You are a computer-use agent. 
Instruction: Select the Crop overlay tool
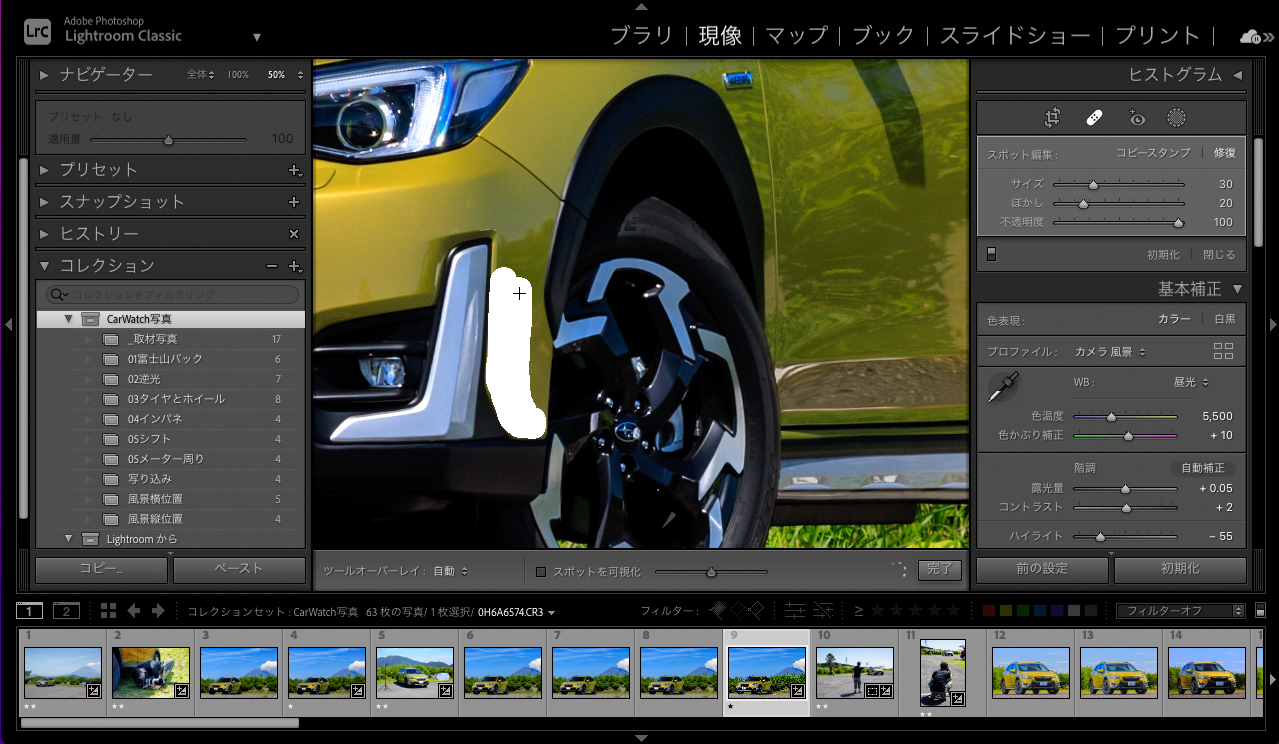coord(1052,118)
